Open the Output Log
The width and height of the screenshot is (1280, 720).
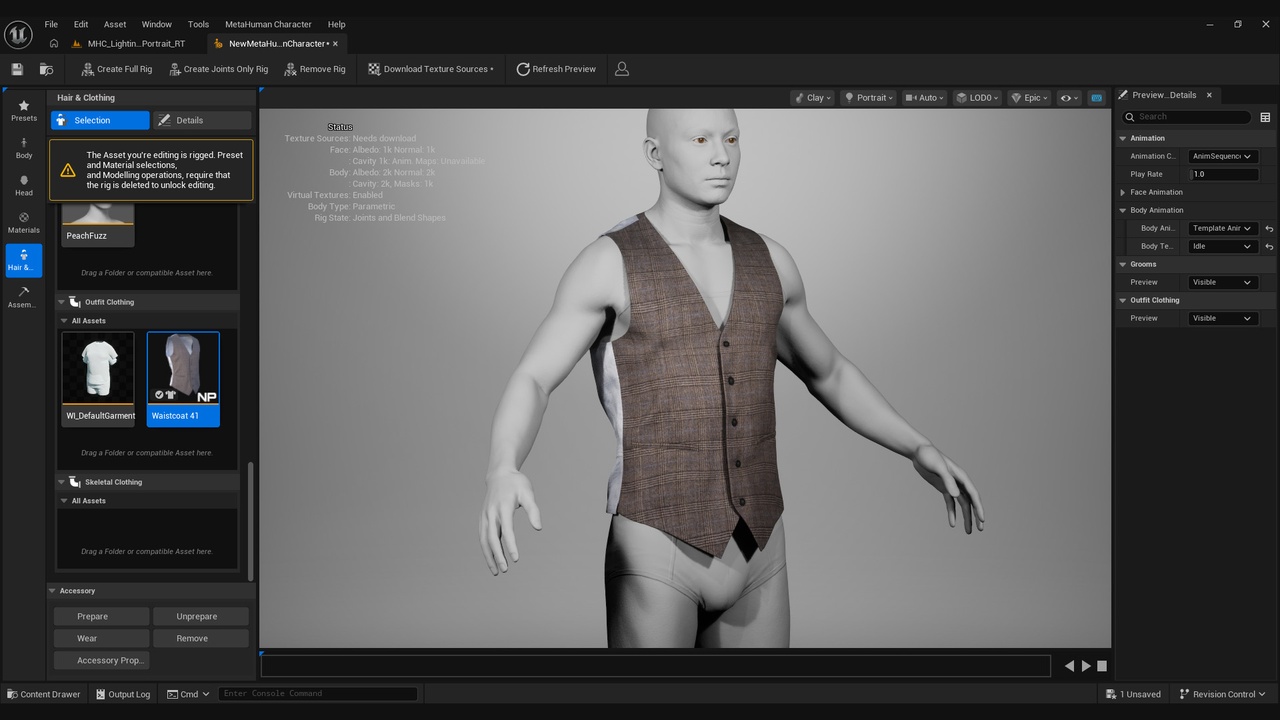coord(123,694)
